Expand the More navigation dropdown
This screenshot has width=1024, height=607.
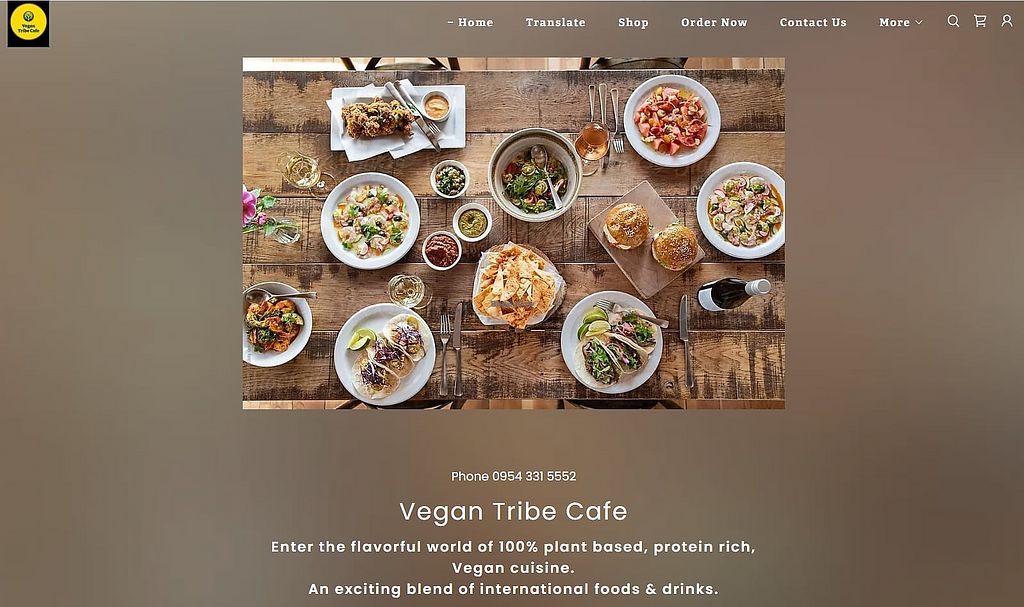click(x=901, y=22)
